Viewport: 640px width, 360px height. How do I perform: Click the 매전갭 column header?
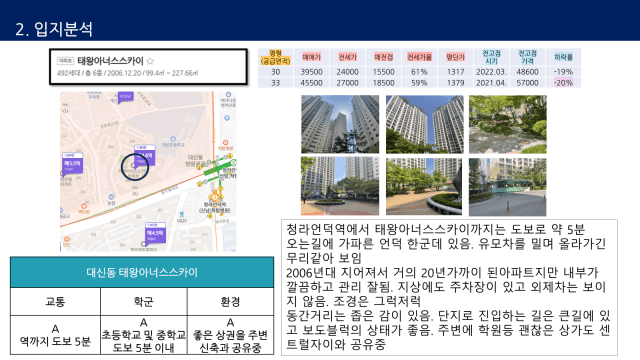click(x=383, y=58)
